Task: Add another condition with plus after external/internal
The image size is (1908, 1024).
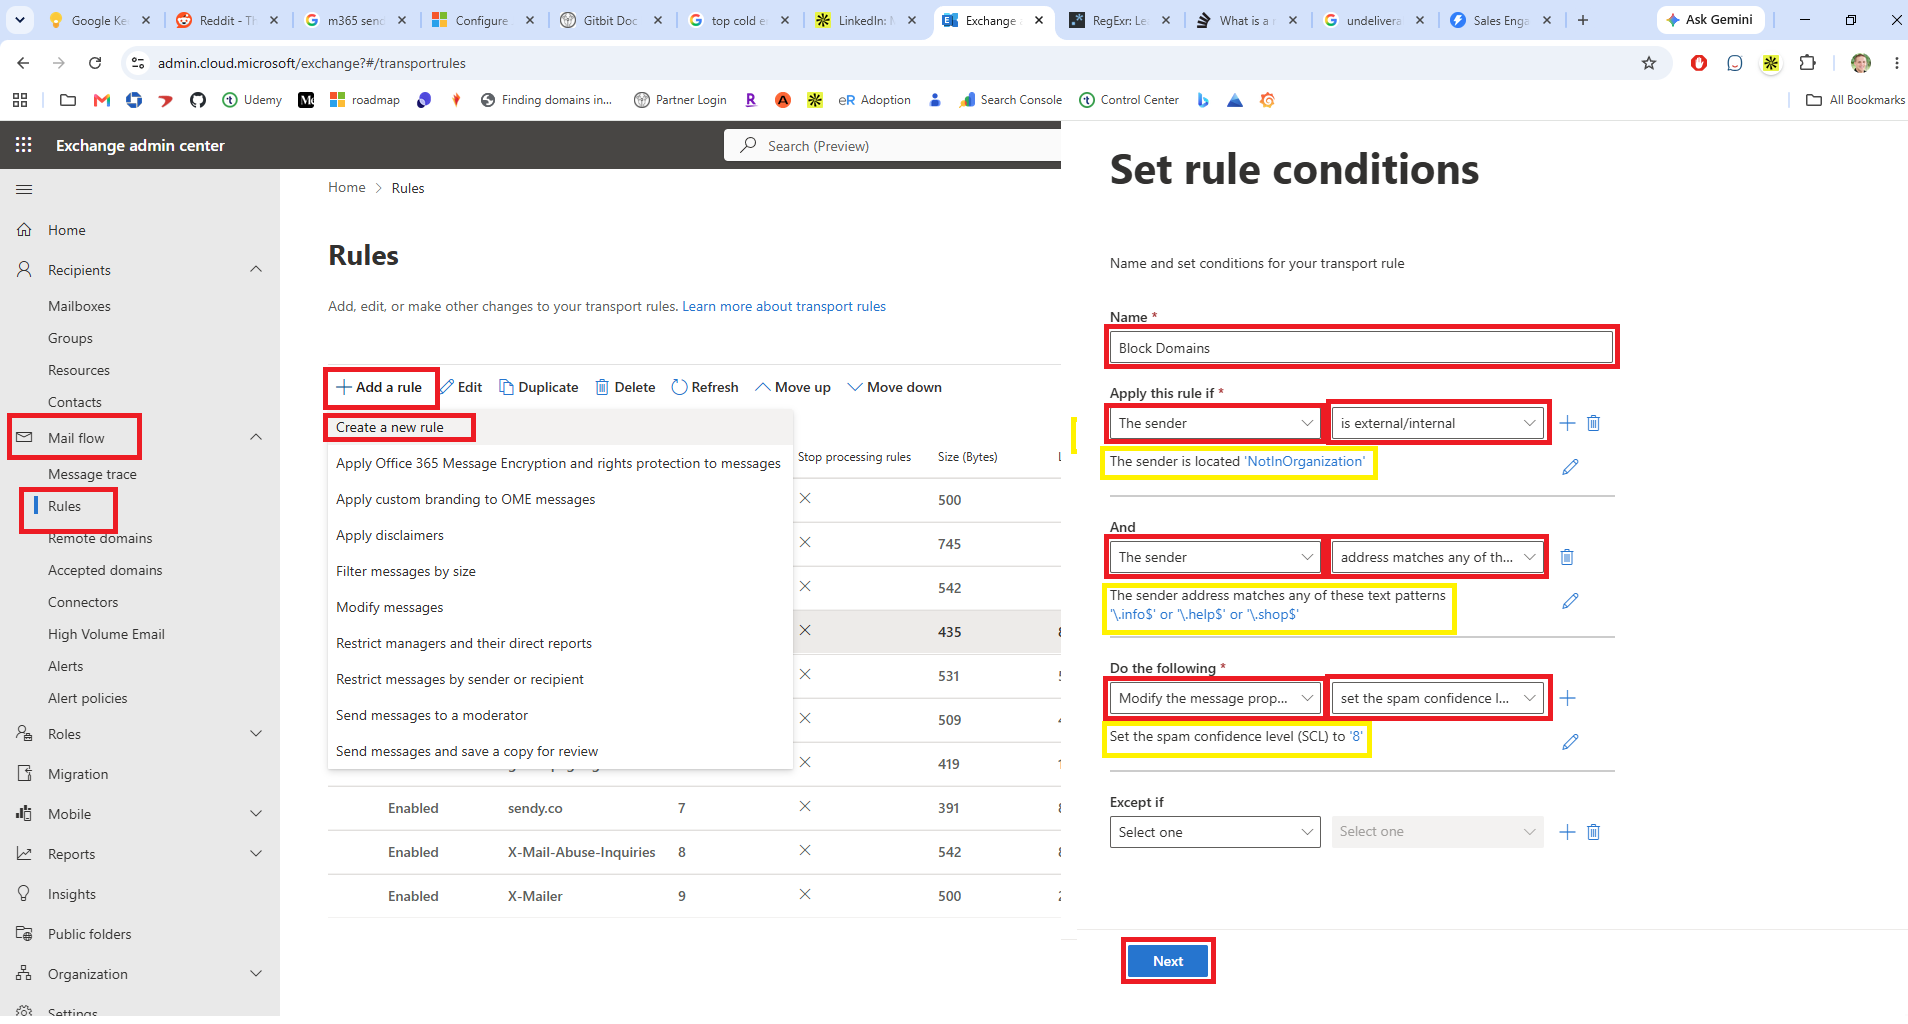Action: pyautogui.click(x=1567, y=423)
